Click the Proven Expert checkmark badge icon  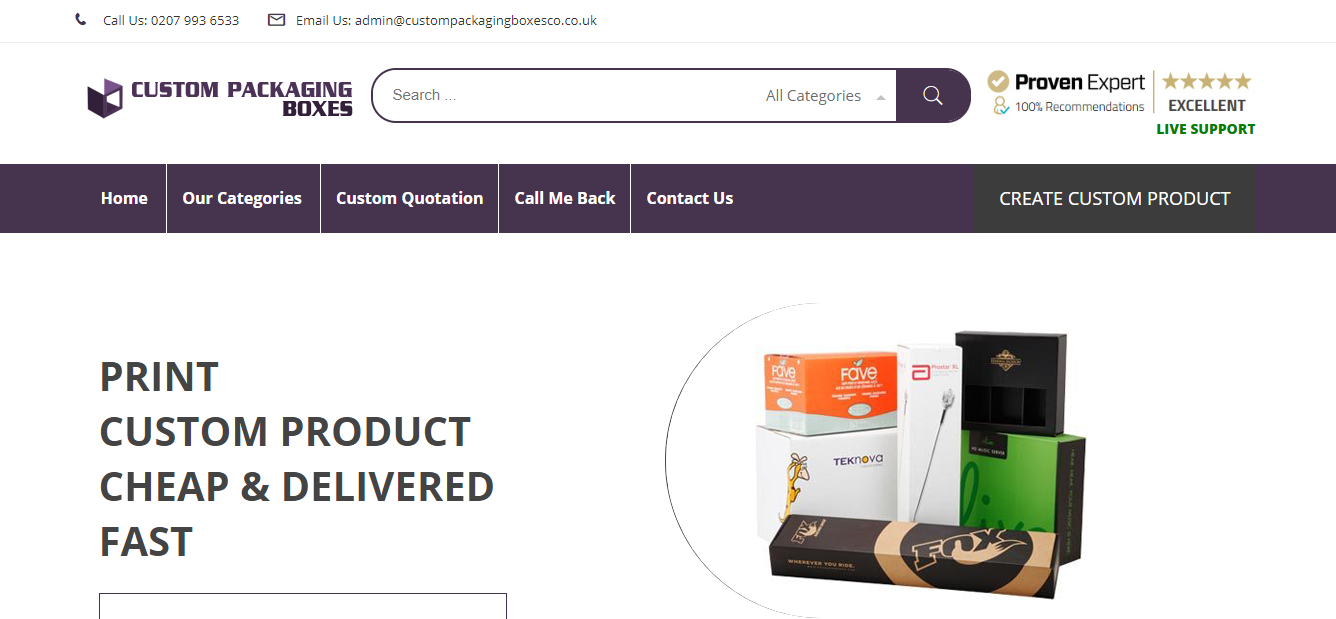[x=998, y=81]
